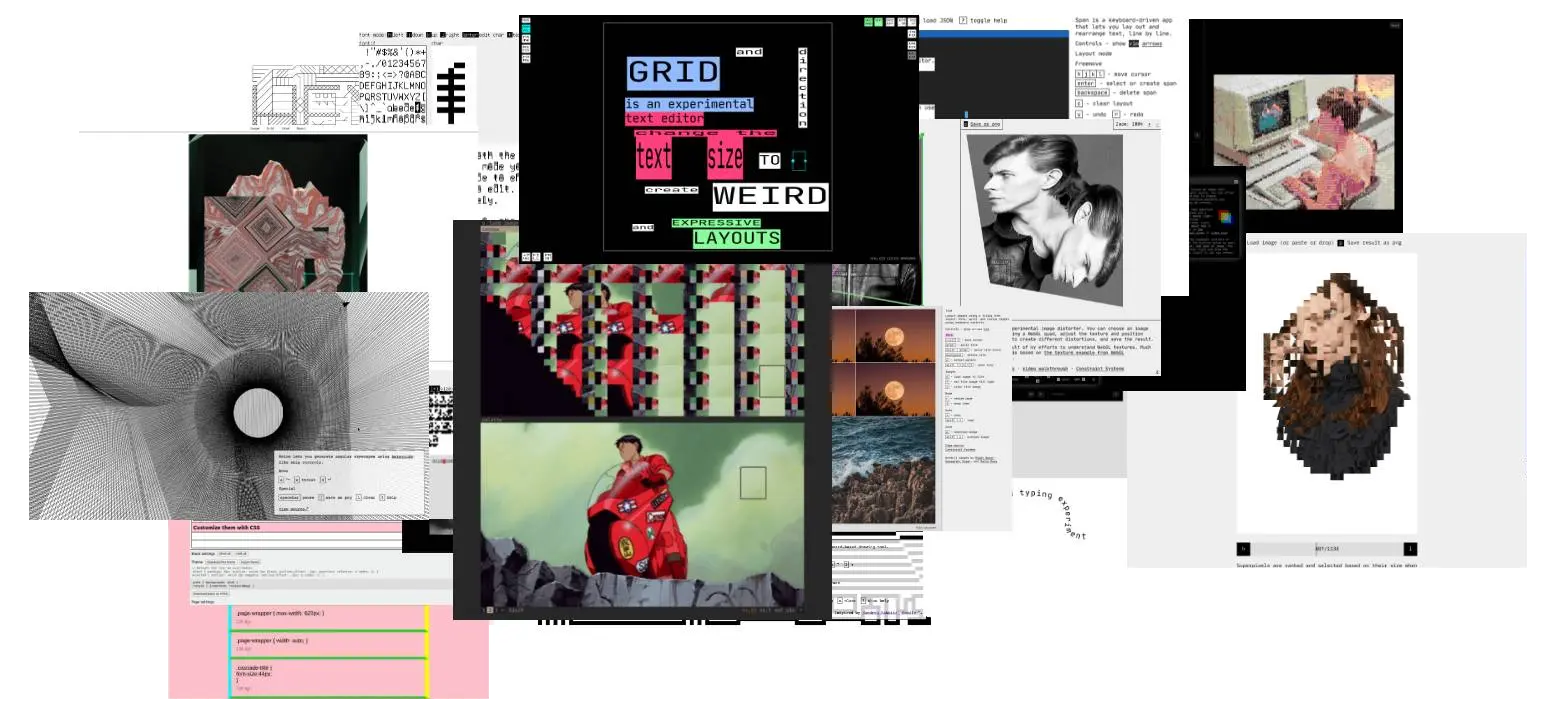Image resolution: width=1565 pixels, height=717 pixels.
Task: Click the ".page-wrapper { width: auto; }" CSS row
Action: point(328,643)
